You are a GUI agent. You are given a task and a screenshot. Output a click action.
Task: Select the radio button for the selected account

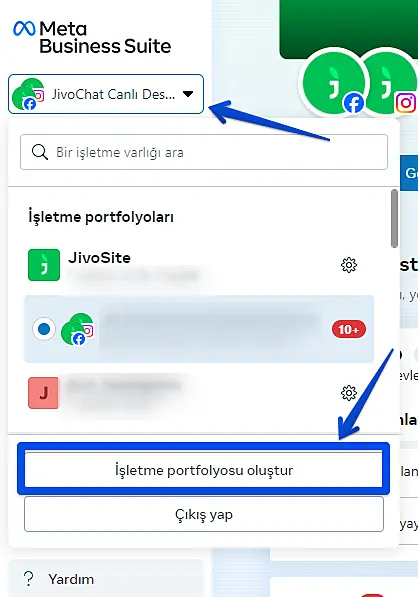tap(44, 329)
